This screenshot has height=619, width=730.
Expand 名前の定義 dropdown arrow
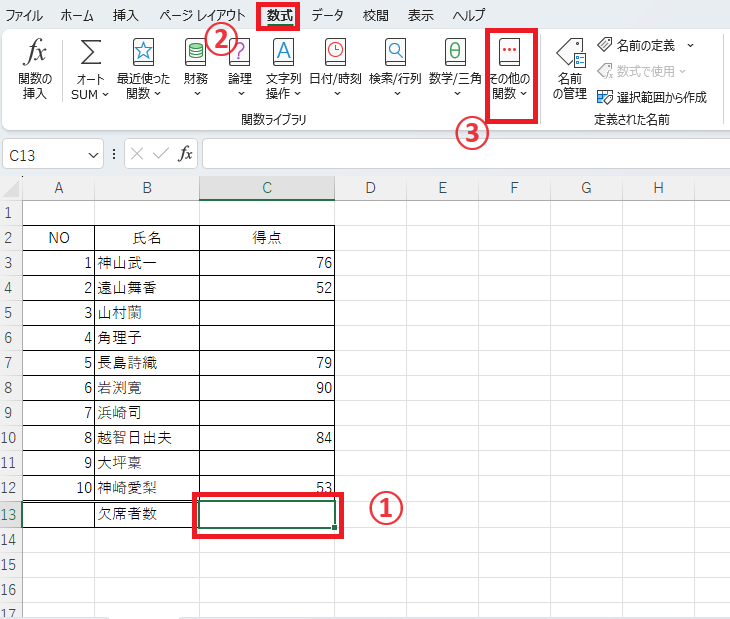tap(690, 46)
